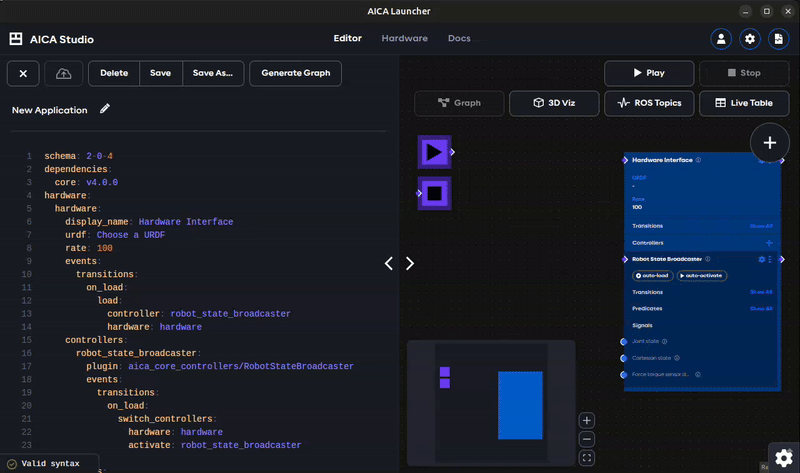Click the cloud upload icon

click(63, 73)
